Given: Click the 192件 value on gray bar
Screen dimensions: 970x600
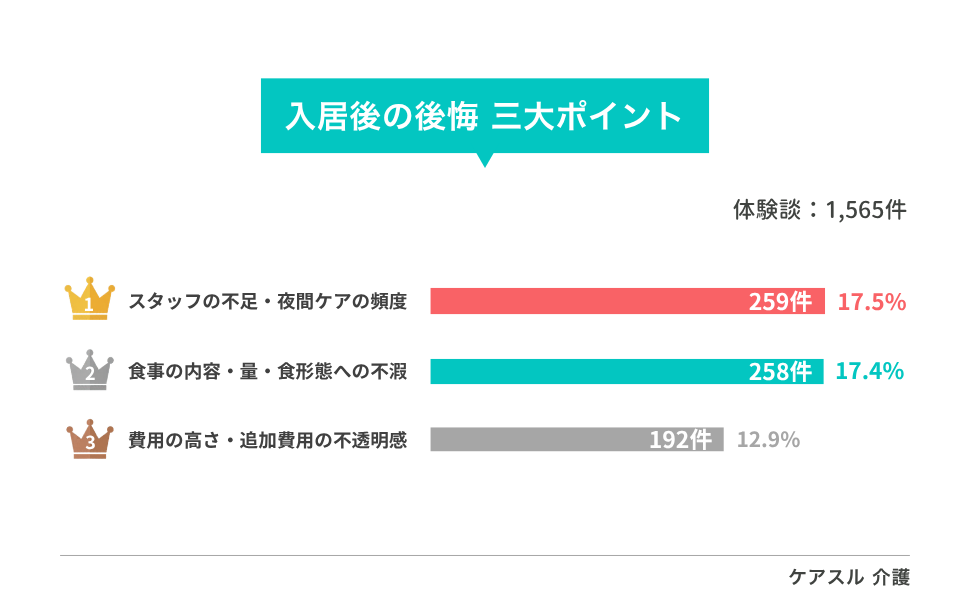Looking at the screenshot, I should point(680,441).
